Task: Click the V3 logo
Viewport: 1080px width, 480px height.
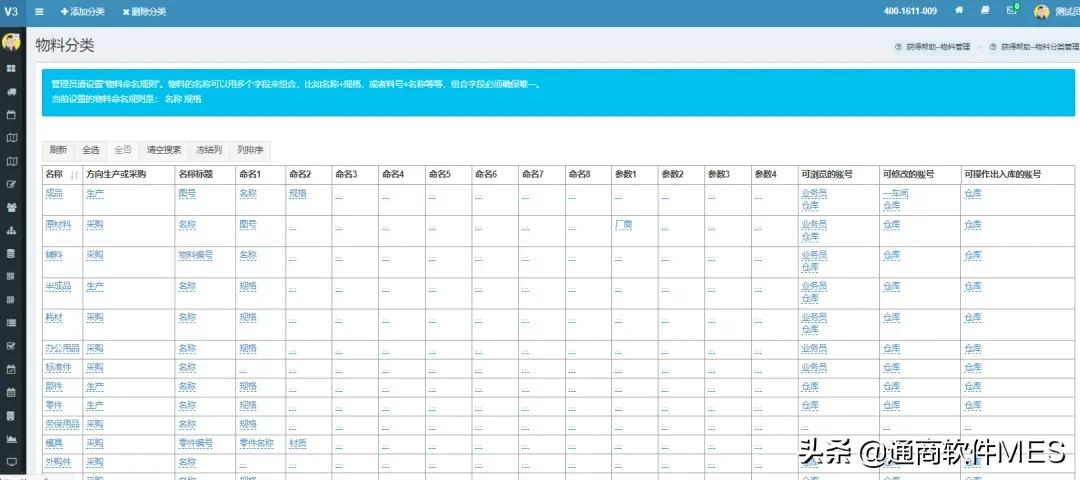Action: tap(11, 12)
